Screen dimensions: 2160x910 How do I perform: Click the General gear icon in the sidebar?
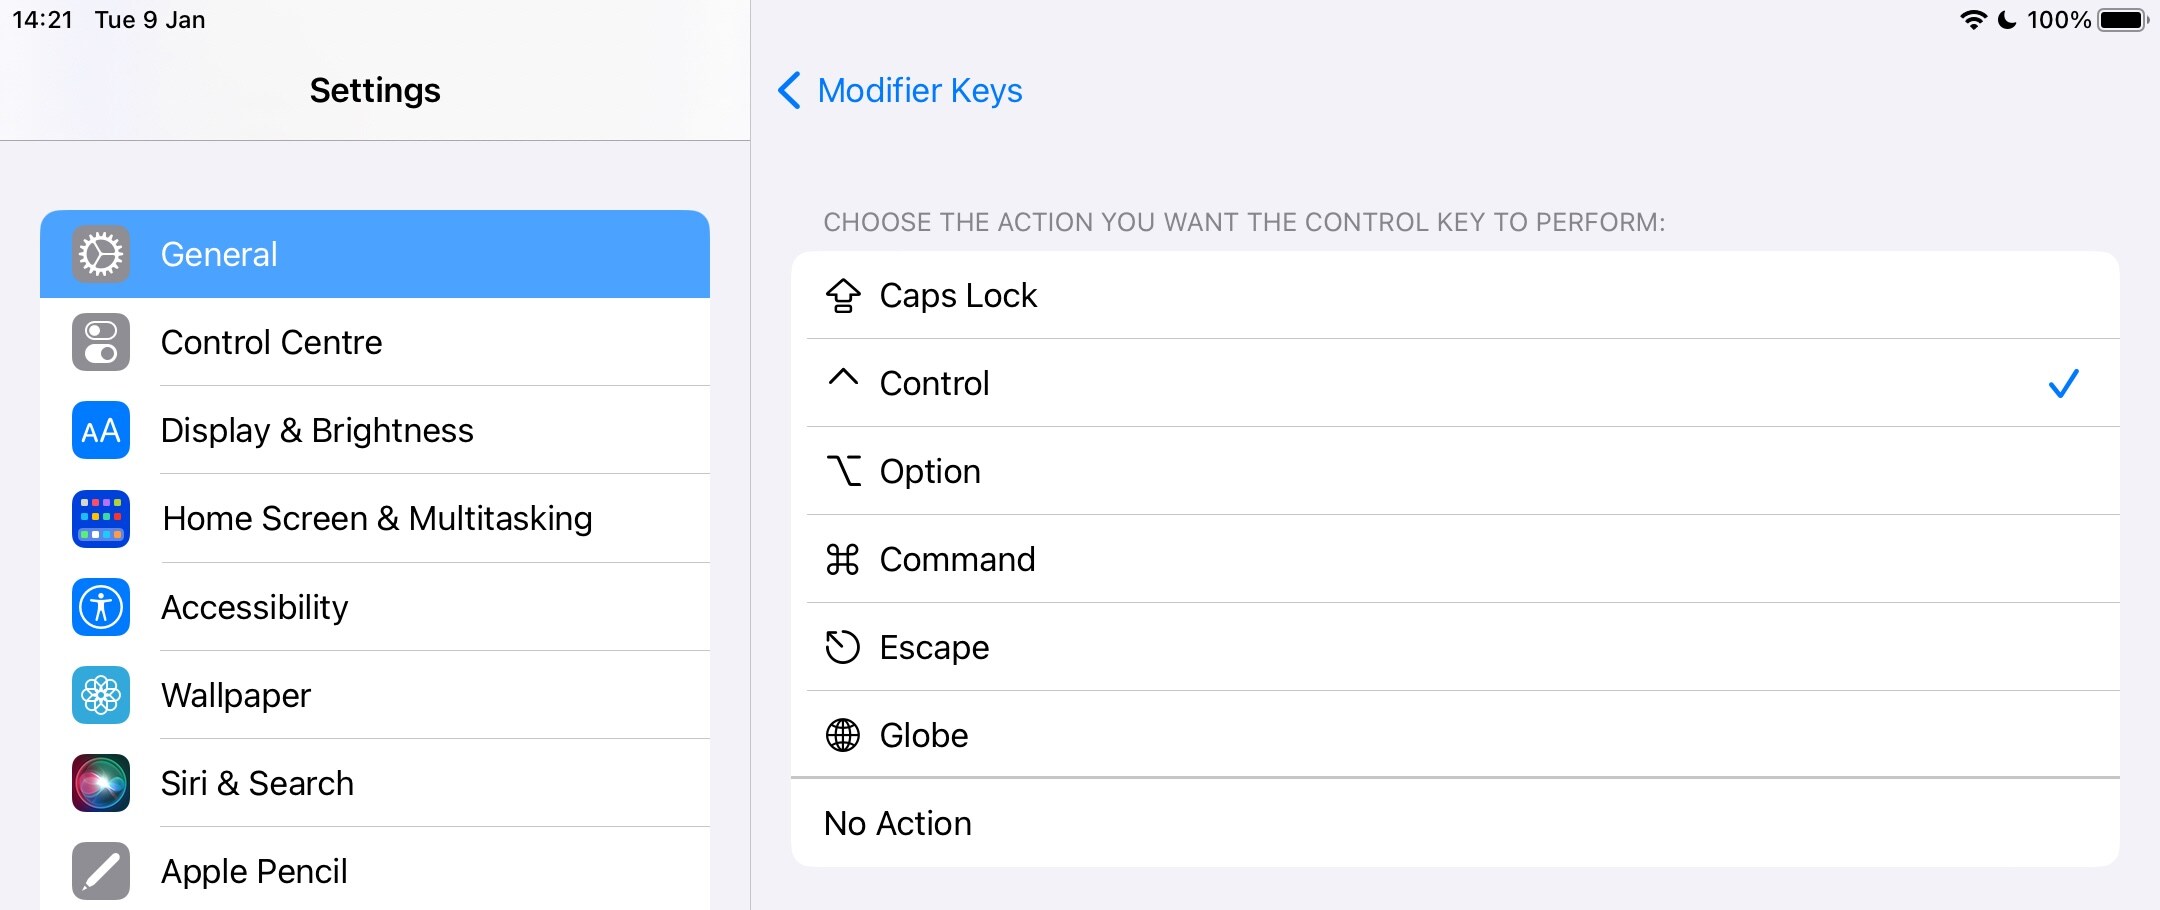pyautogui.click(x=100, y=254)
